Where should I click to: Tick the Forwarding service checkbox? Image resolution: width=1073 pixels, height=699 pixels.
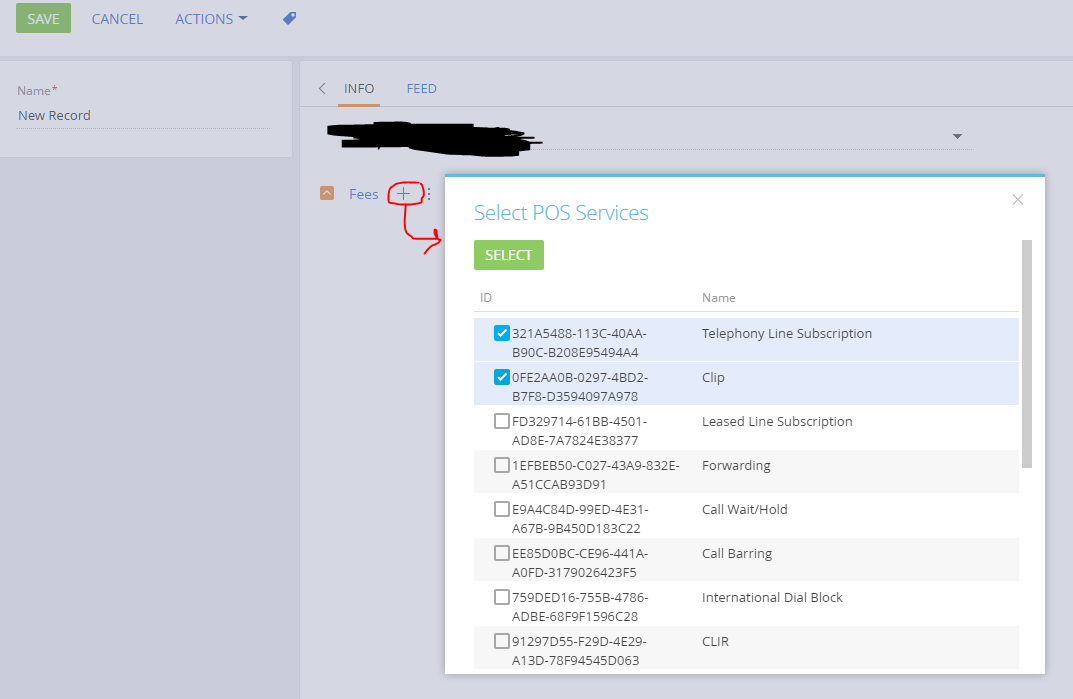point(502,465)
